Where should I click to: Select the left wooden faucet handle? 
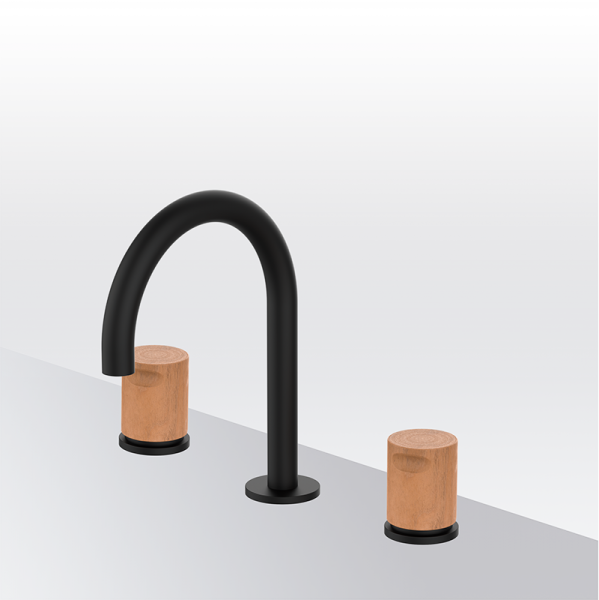point(155,394)
